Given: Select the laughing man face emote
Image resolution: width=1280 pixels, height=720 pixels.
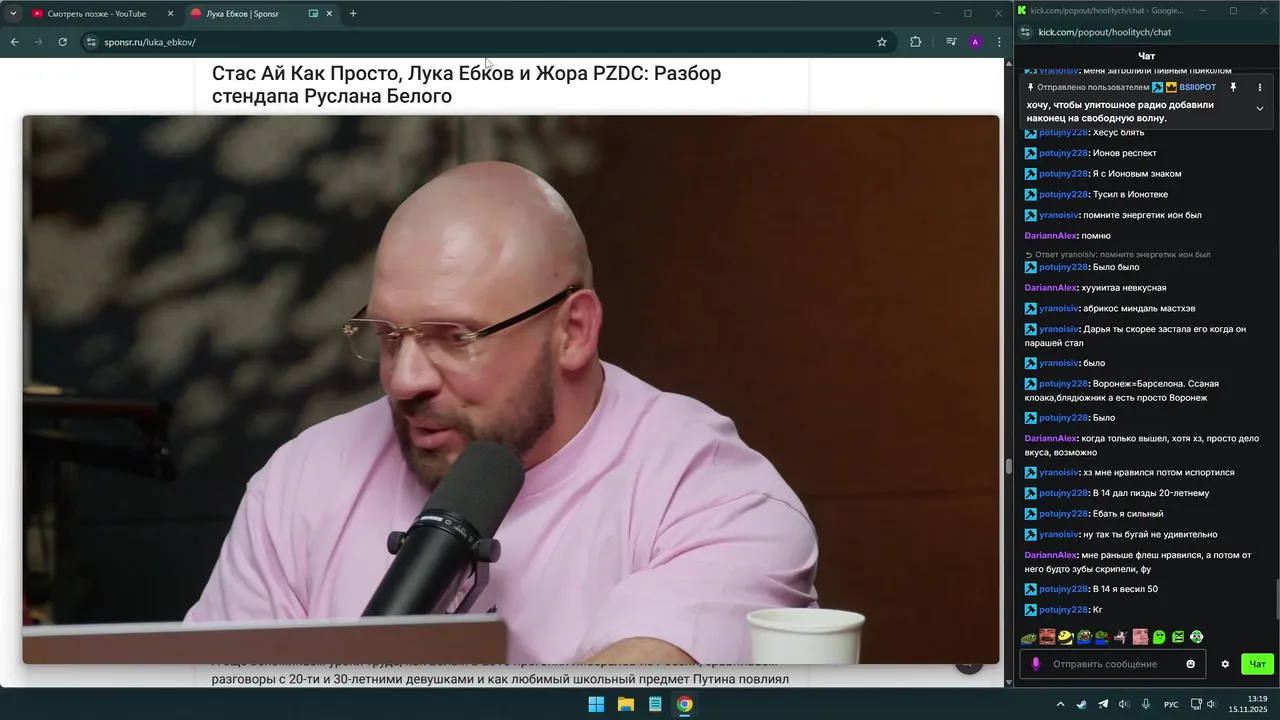Looking at the screenshot, I should [1047, 637].
